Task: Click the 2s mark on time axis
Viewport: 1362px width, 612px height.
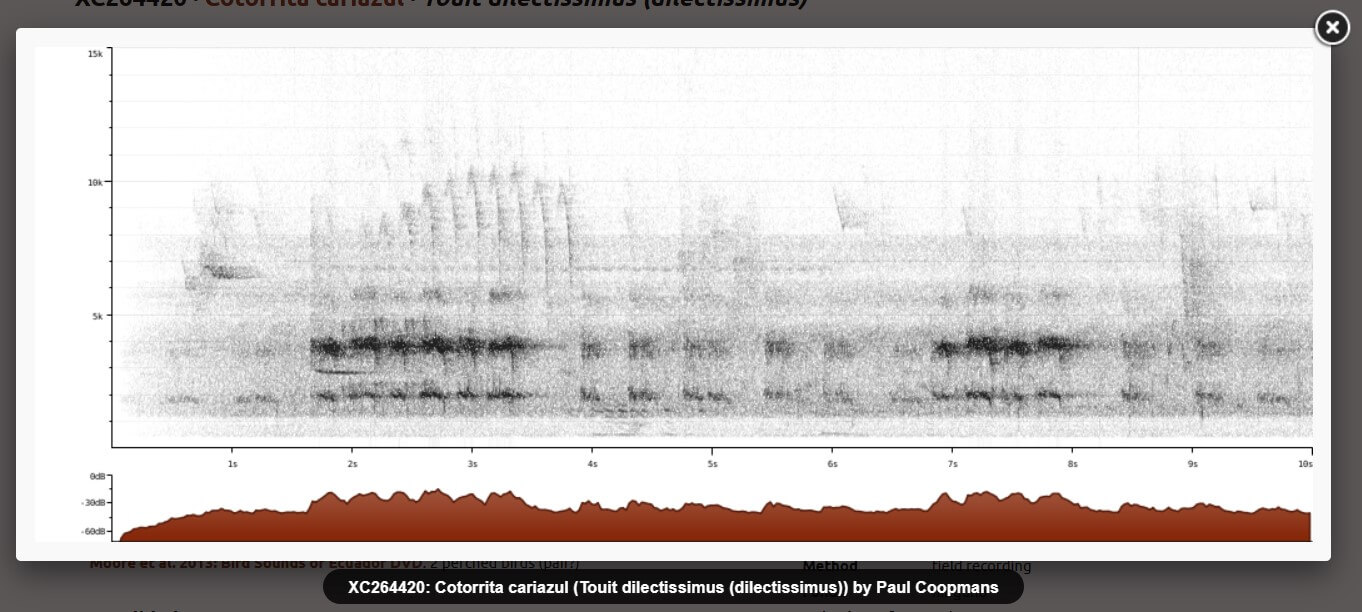Action: (352, 464)
